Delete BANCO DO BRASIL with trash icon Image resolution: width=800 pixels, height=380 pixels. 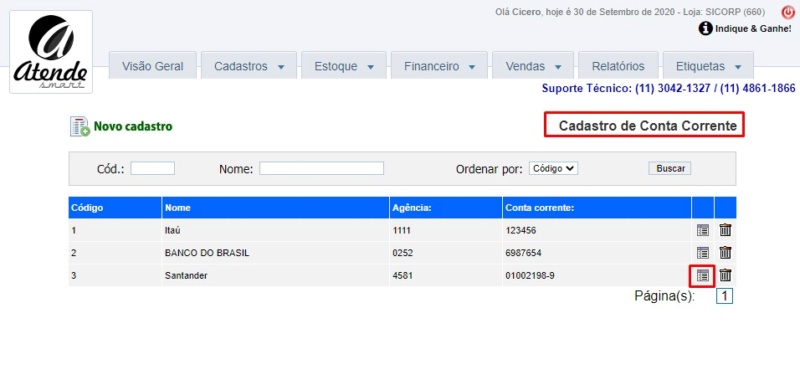pyautogui.click(x=725, y=252)
